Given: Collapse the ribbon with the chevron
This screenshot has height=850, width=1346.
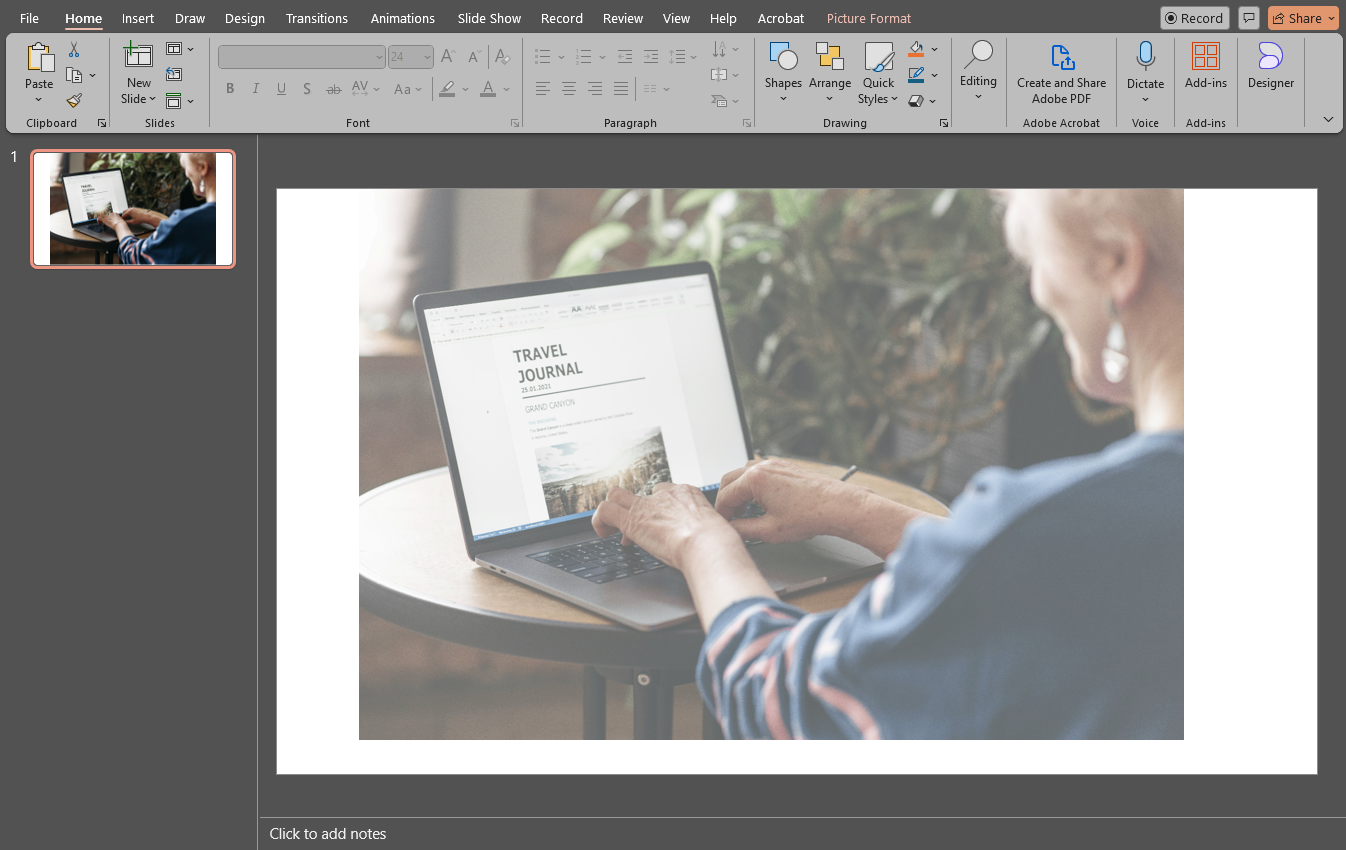Looking at the screenshot, I should [1328, 119].
